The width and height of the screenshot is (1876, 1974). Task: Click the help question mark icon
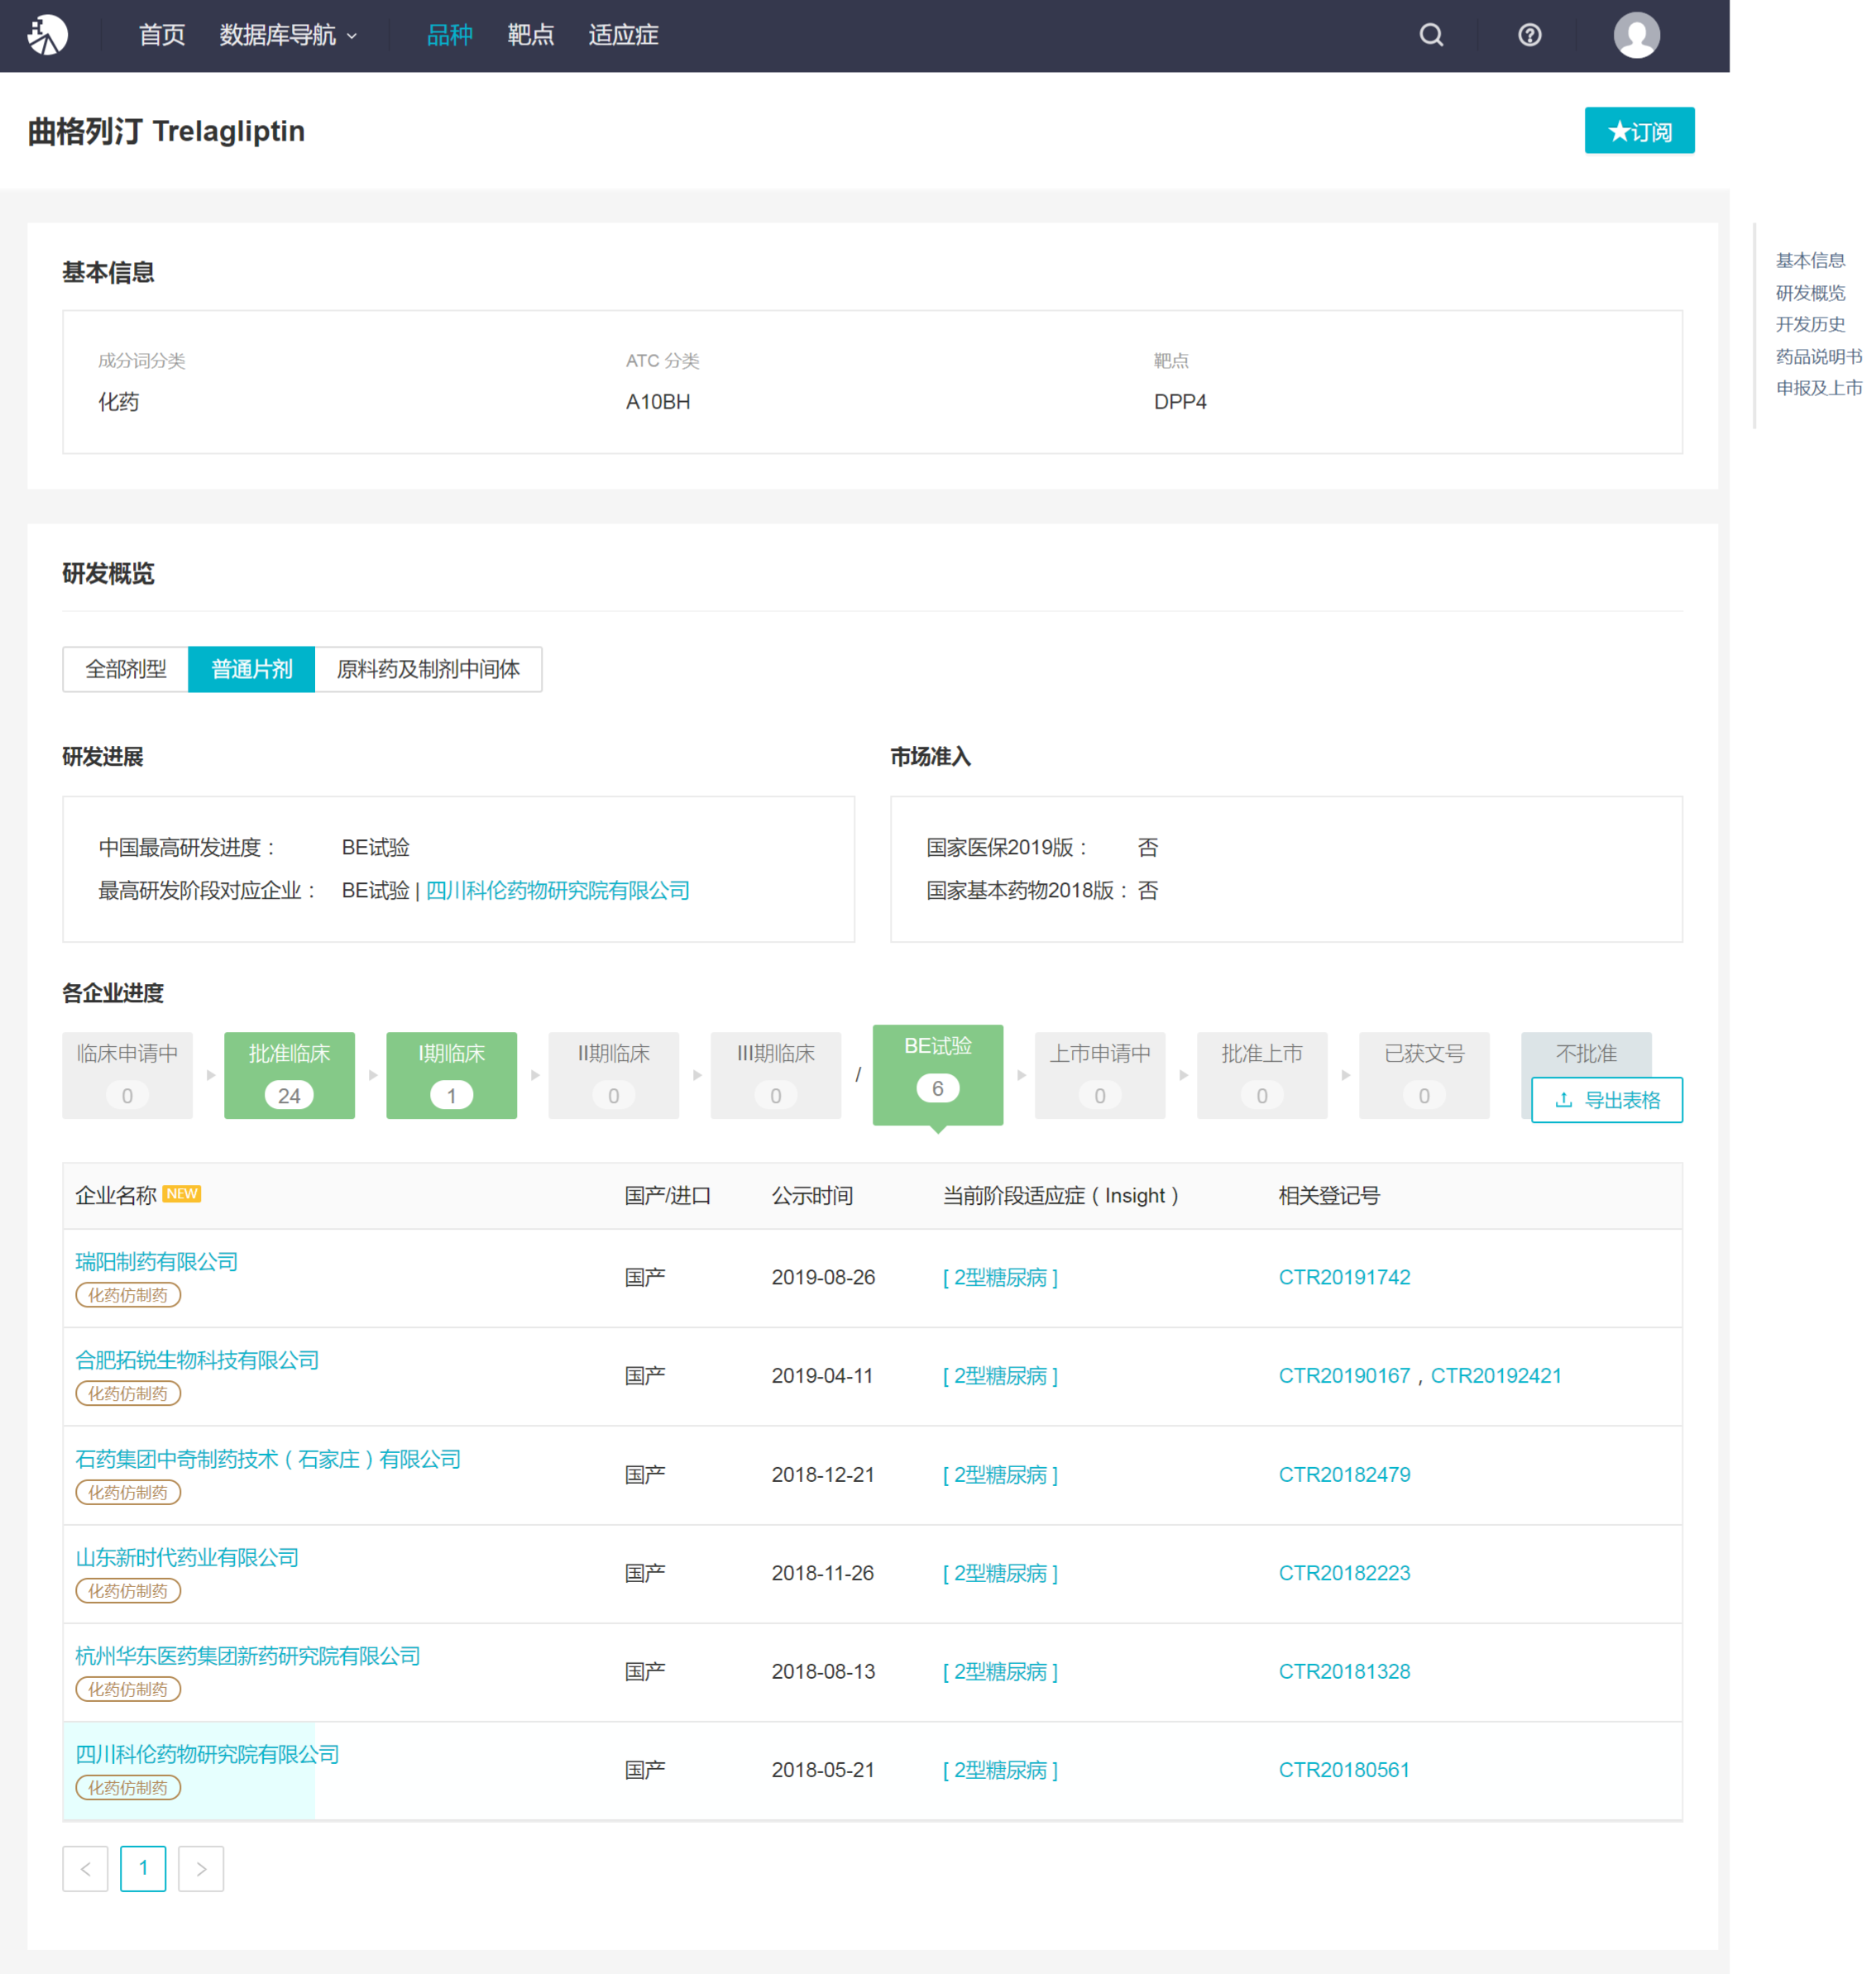tap(1529, 35)
